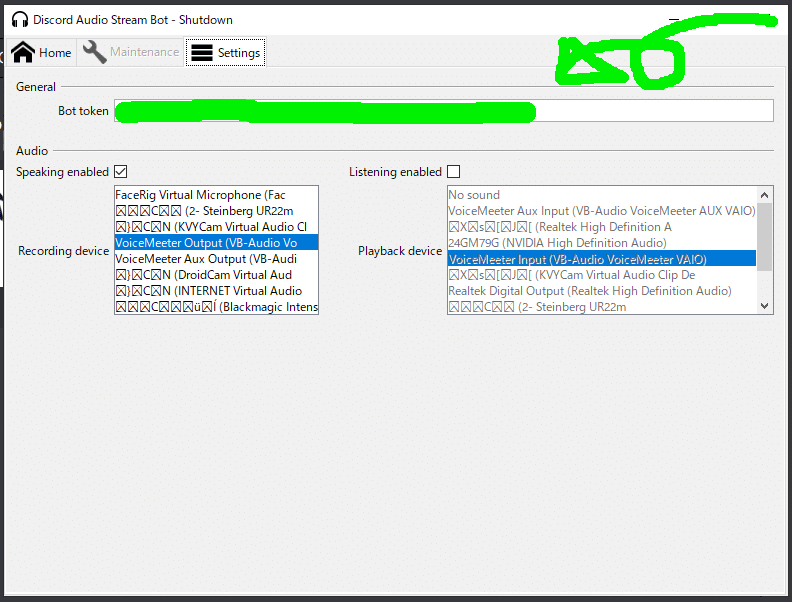Select VoiceMeeter Input VAIO playback device
Viewport: 792px width, 602px height.
[x=602, y=259]
